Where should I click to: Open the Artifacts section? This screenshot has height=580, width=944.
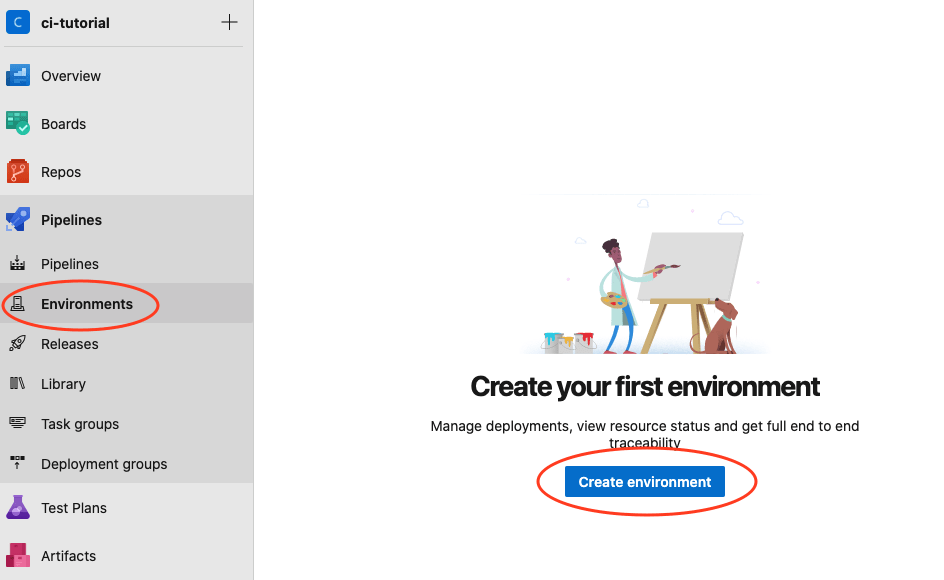point(69,556)
